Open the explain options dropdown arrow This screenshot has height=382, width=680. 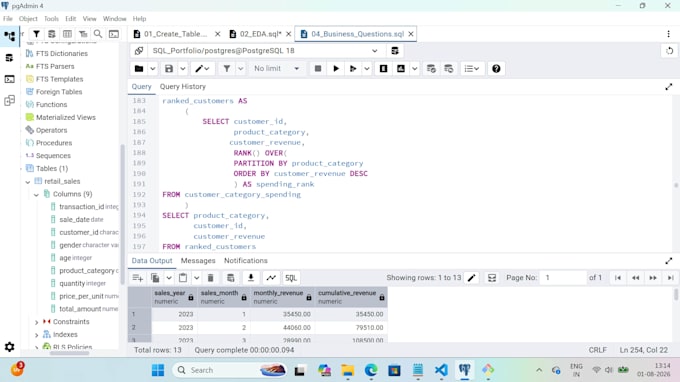click(415, 69)
